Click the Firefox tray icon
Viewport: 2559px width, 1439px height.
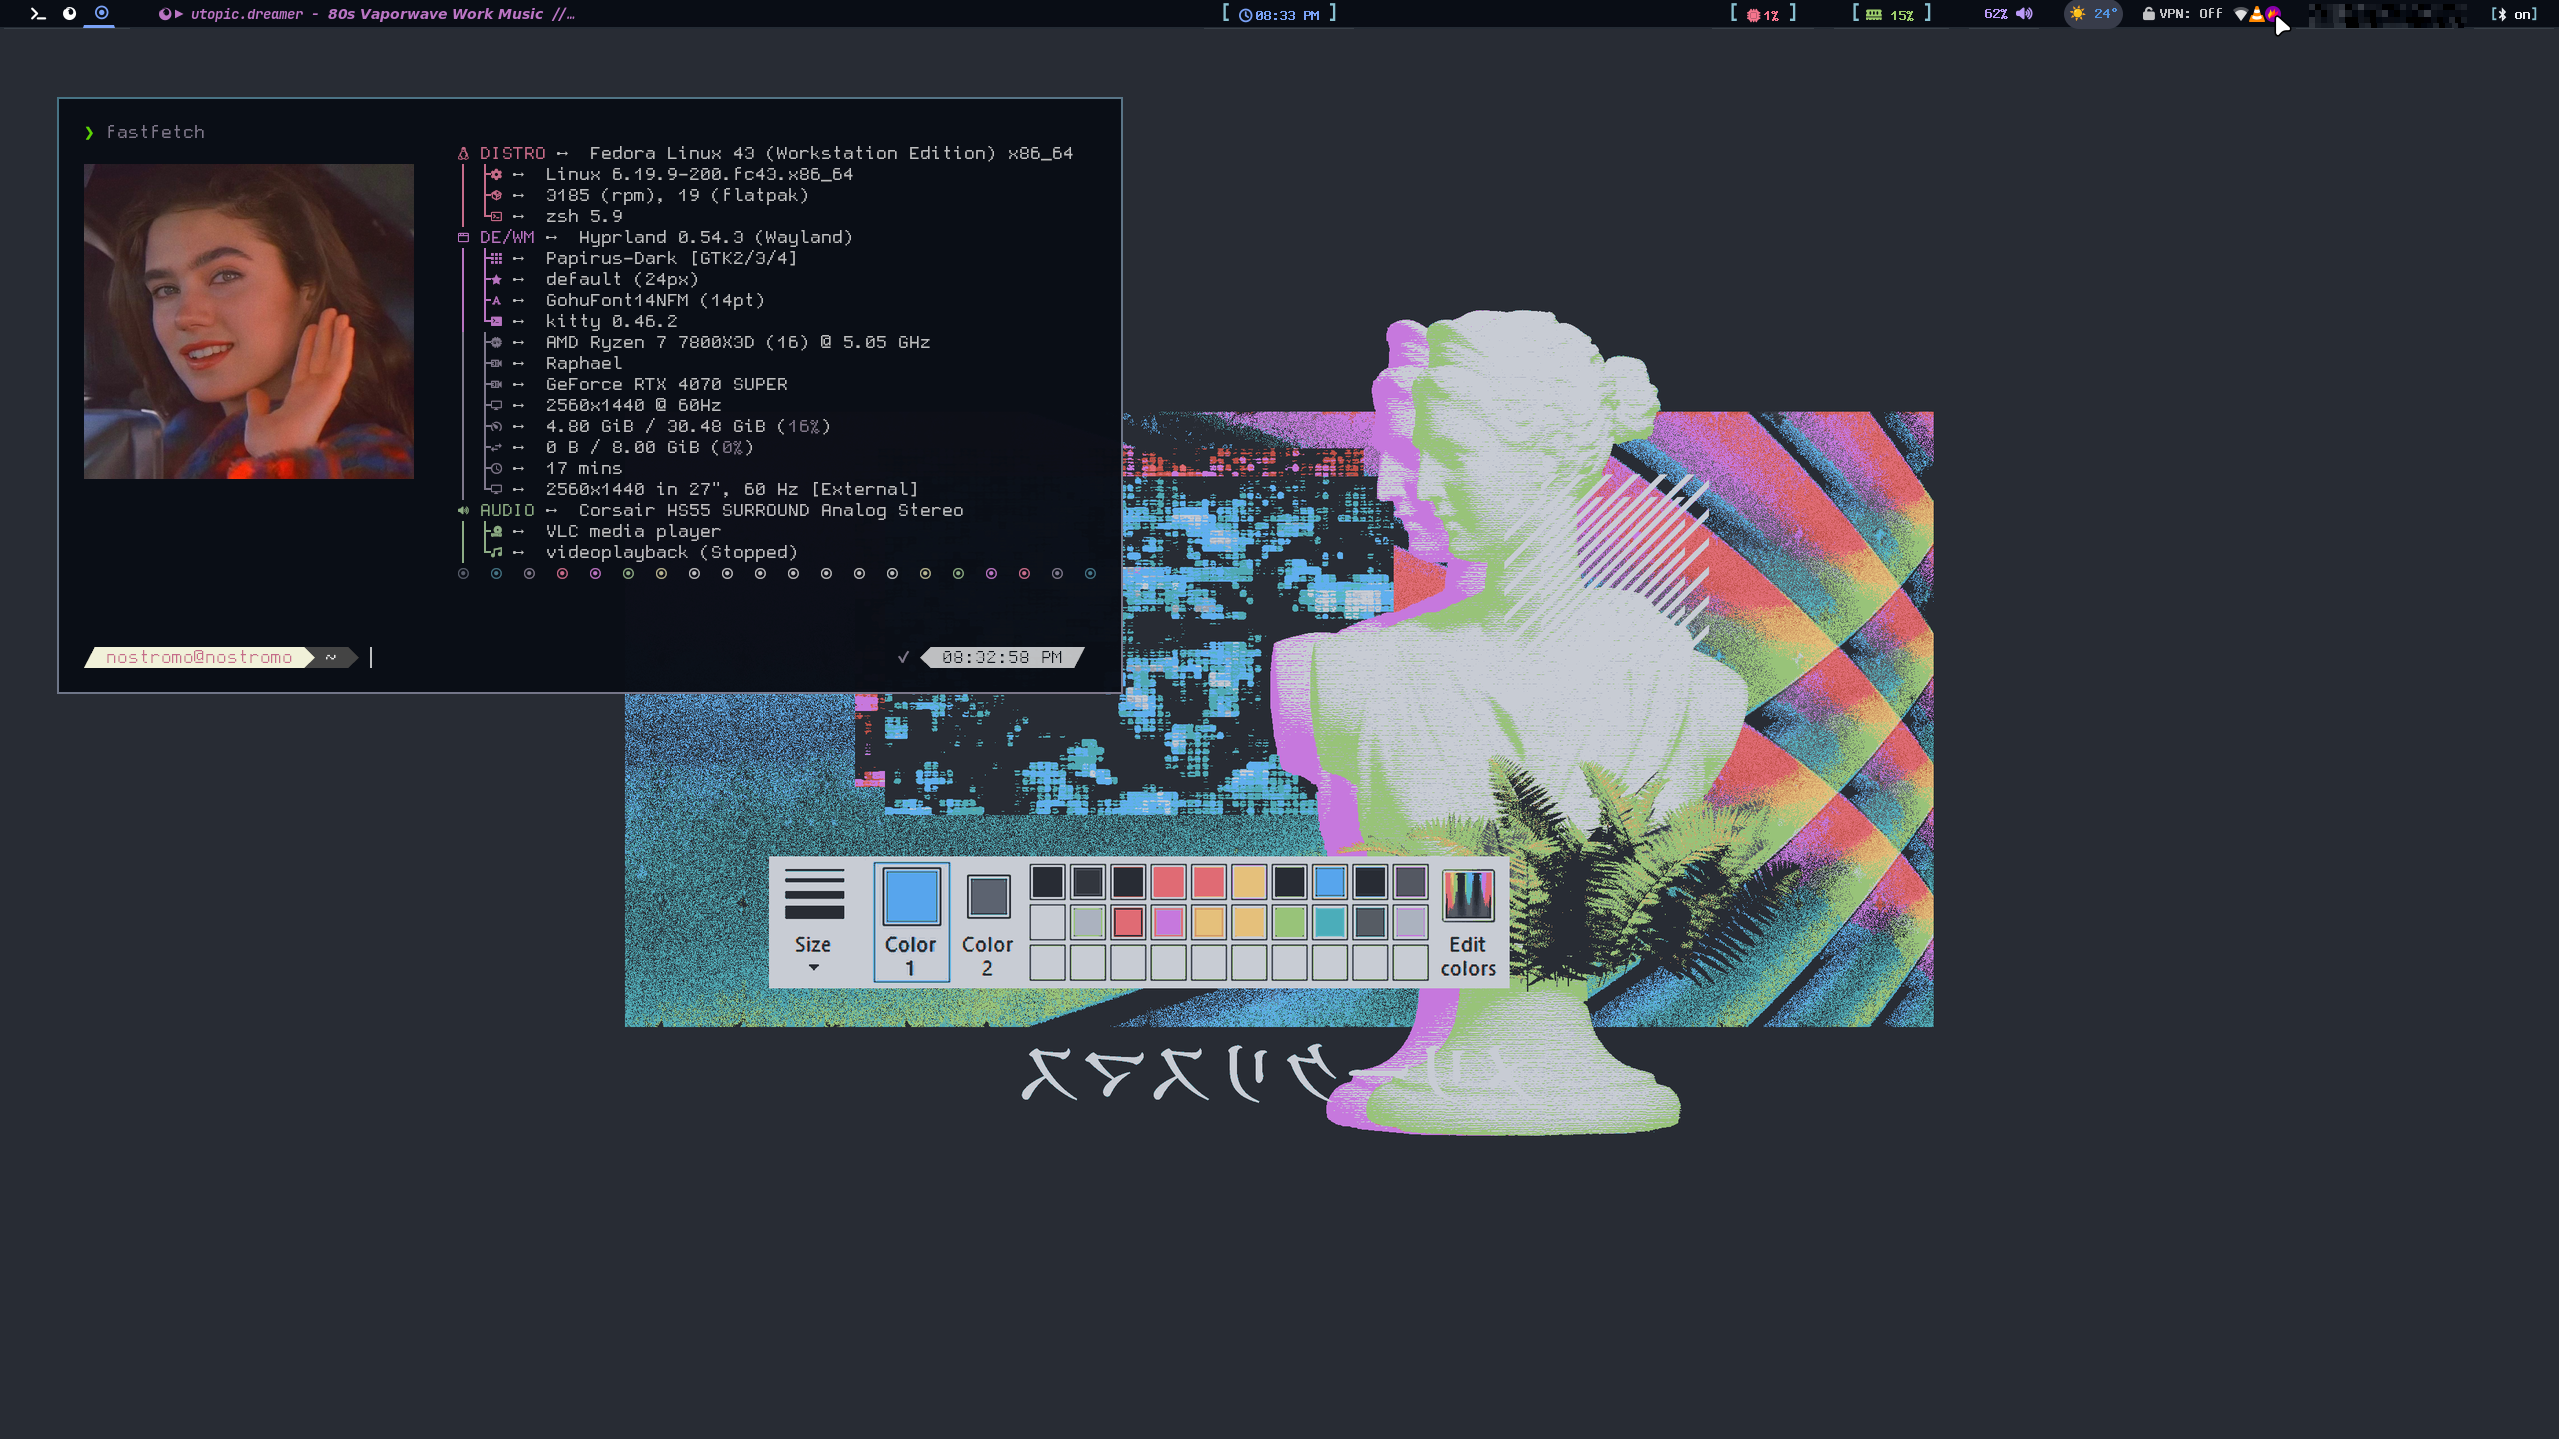click(x=2271, y=13)
